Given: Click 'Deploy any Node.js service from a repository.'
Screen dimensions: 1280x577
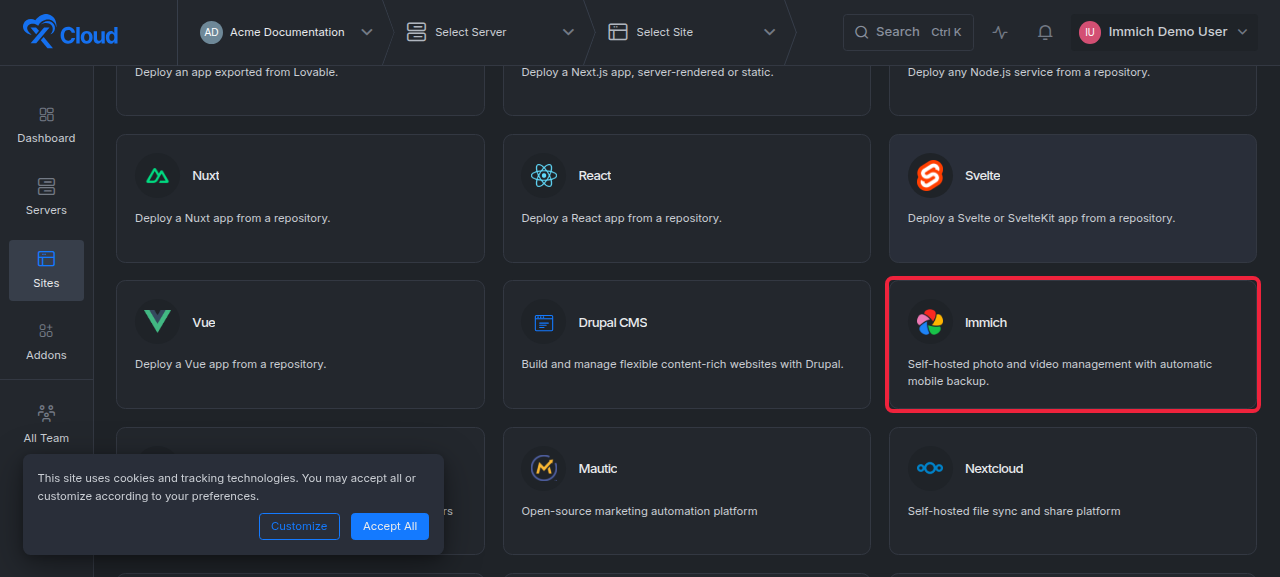Looking at the screenshot, I should 1029,72.
